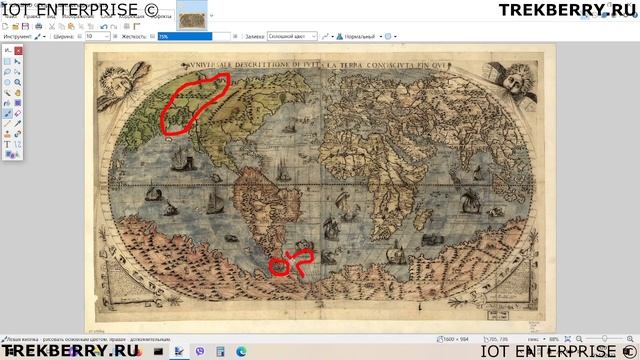Click the fit-to-window zoom button

[x=568, y=339]
